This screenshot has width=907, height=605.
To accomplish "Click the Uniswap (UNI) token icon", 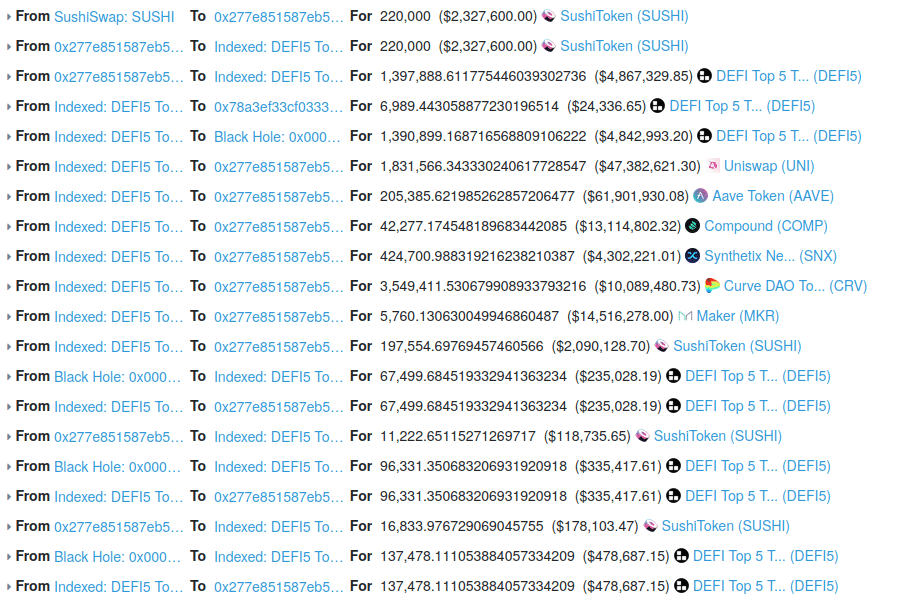I will point(713,166).
